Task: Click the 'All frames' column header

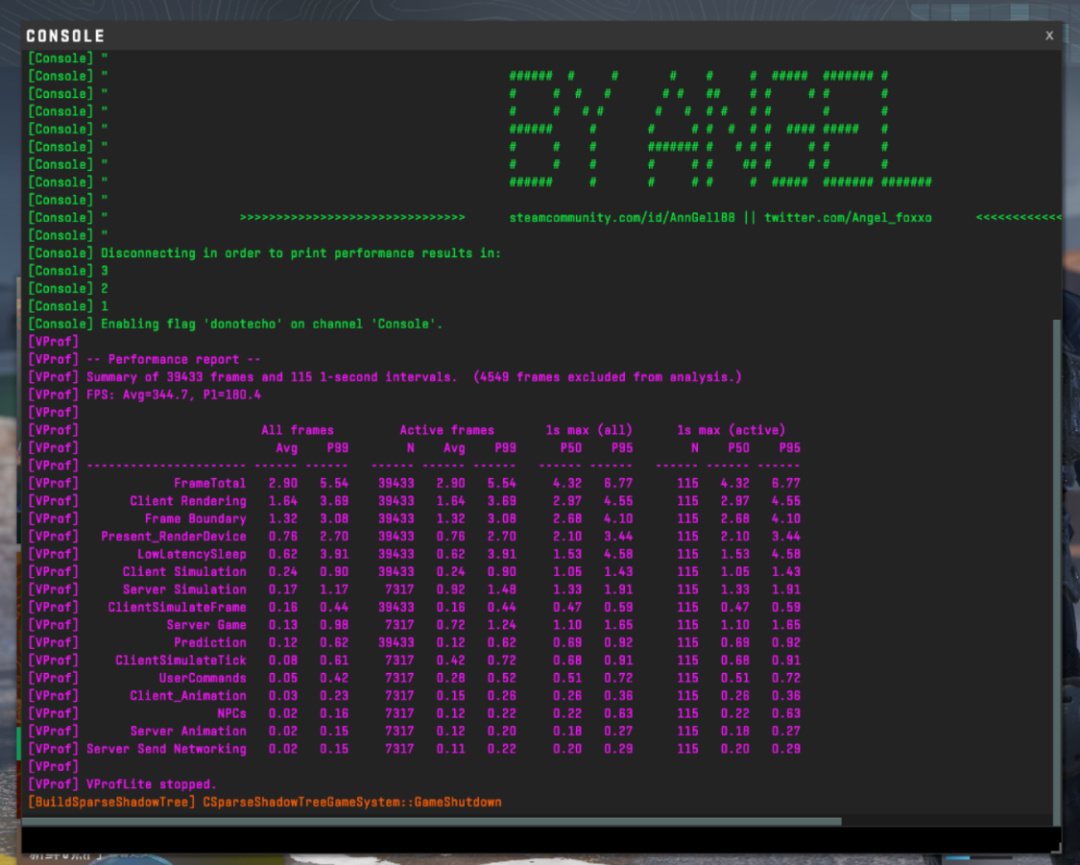Action: coord(297,430)
